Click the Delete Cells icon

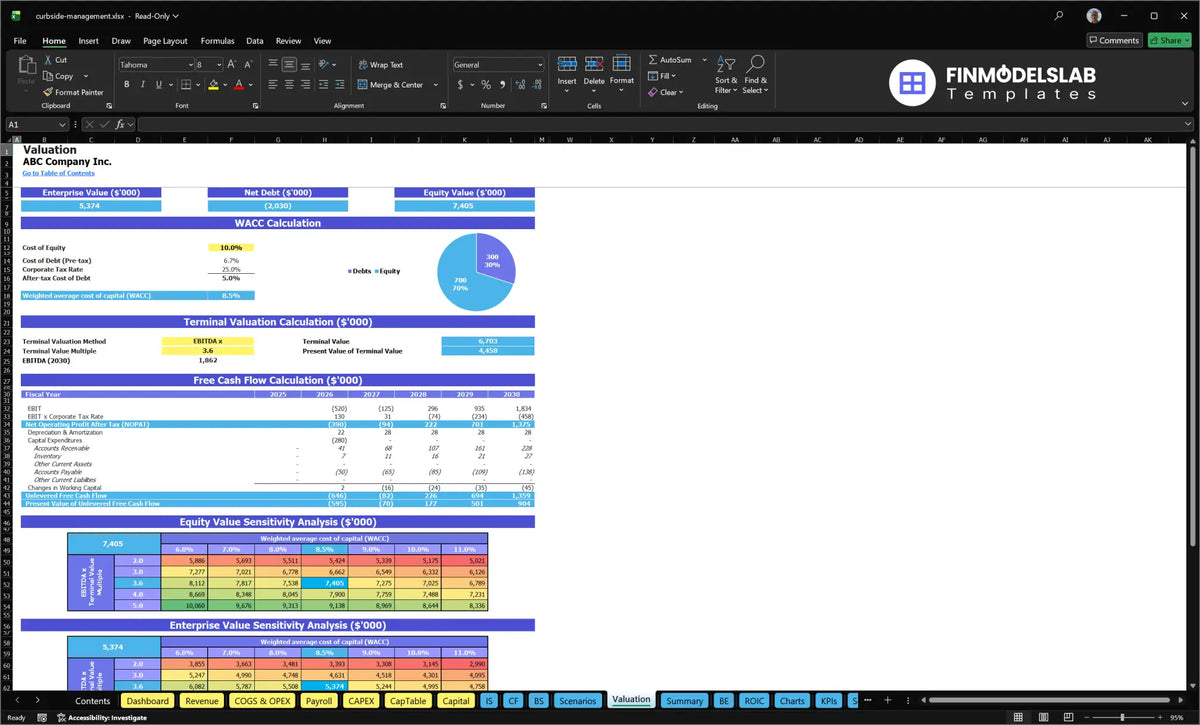(x=594, y=65)
